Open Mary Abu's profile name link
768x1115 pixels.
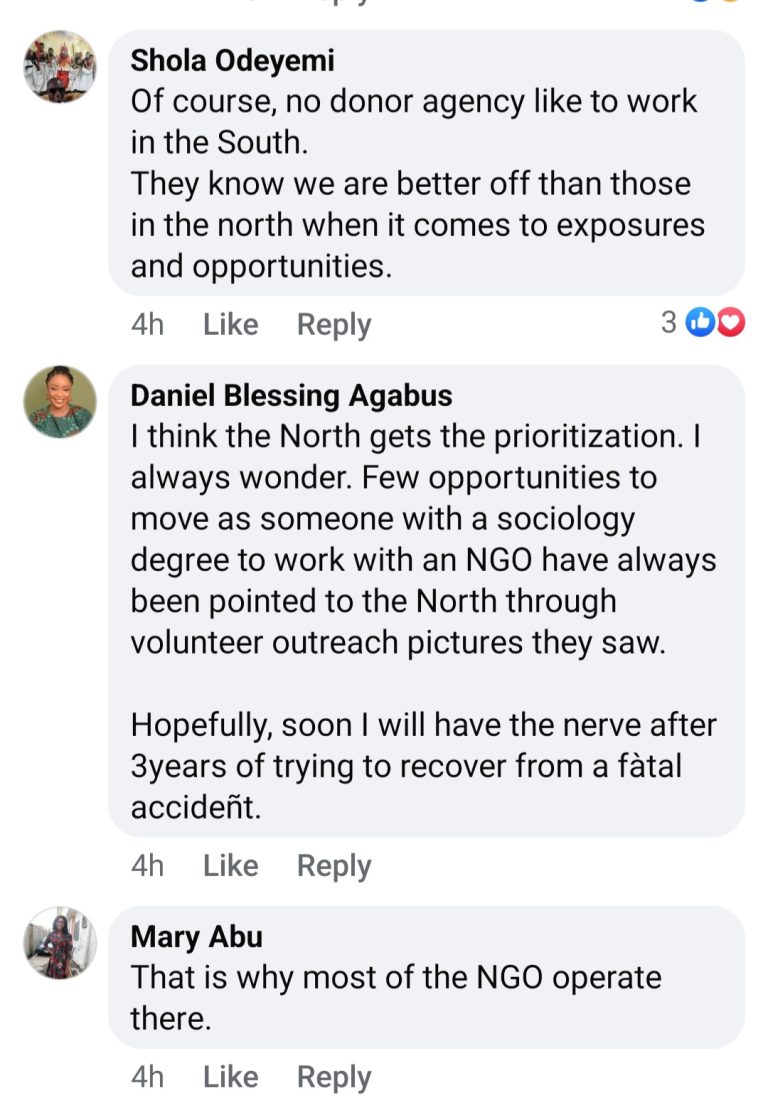(196, 937)
